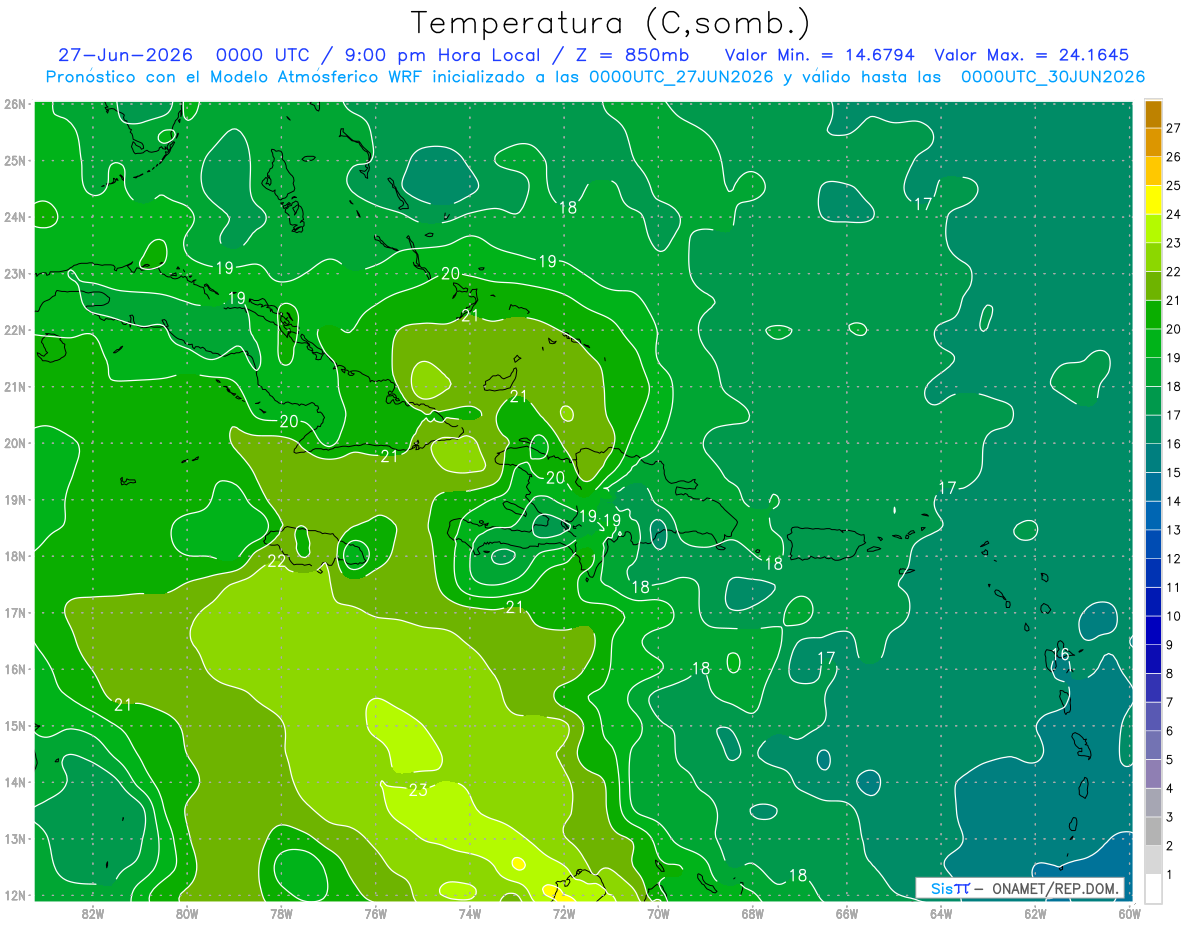Click the '74W' longitude axis label
This screenshot has height=927, width=1200.
tap(470, 912)
